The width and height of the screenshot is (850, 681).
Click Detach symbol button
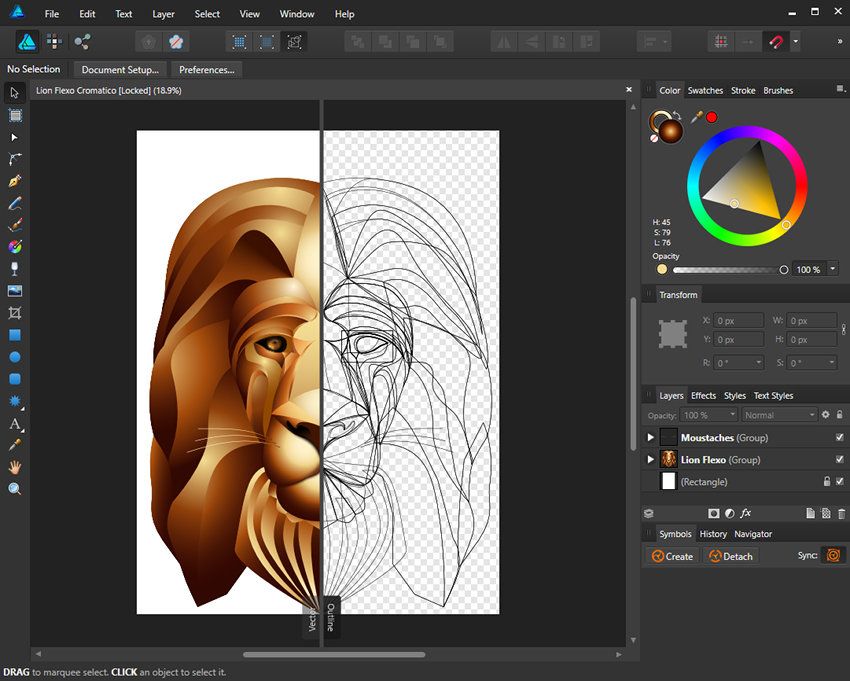(731, 556)
